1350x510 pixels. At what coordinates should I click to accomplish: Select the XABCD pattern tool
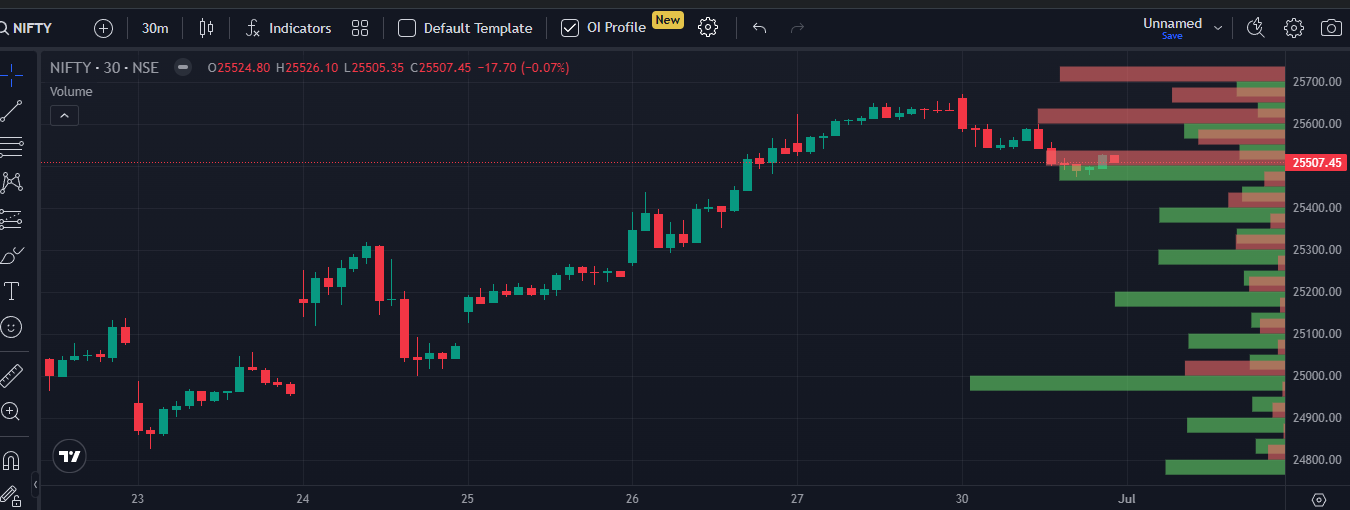click(x=12, y=182)
